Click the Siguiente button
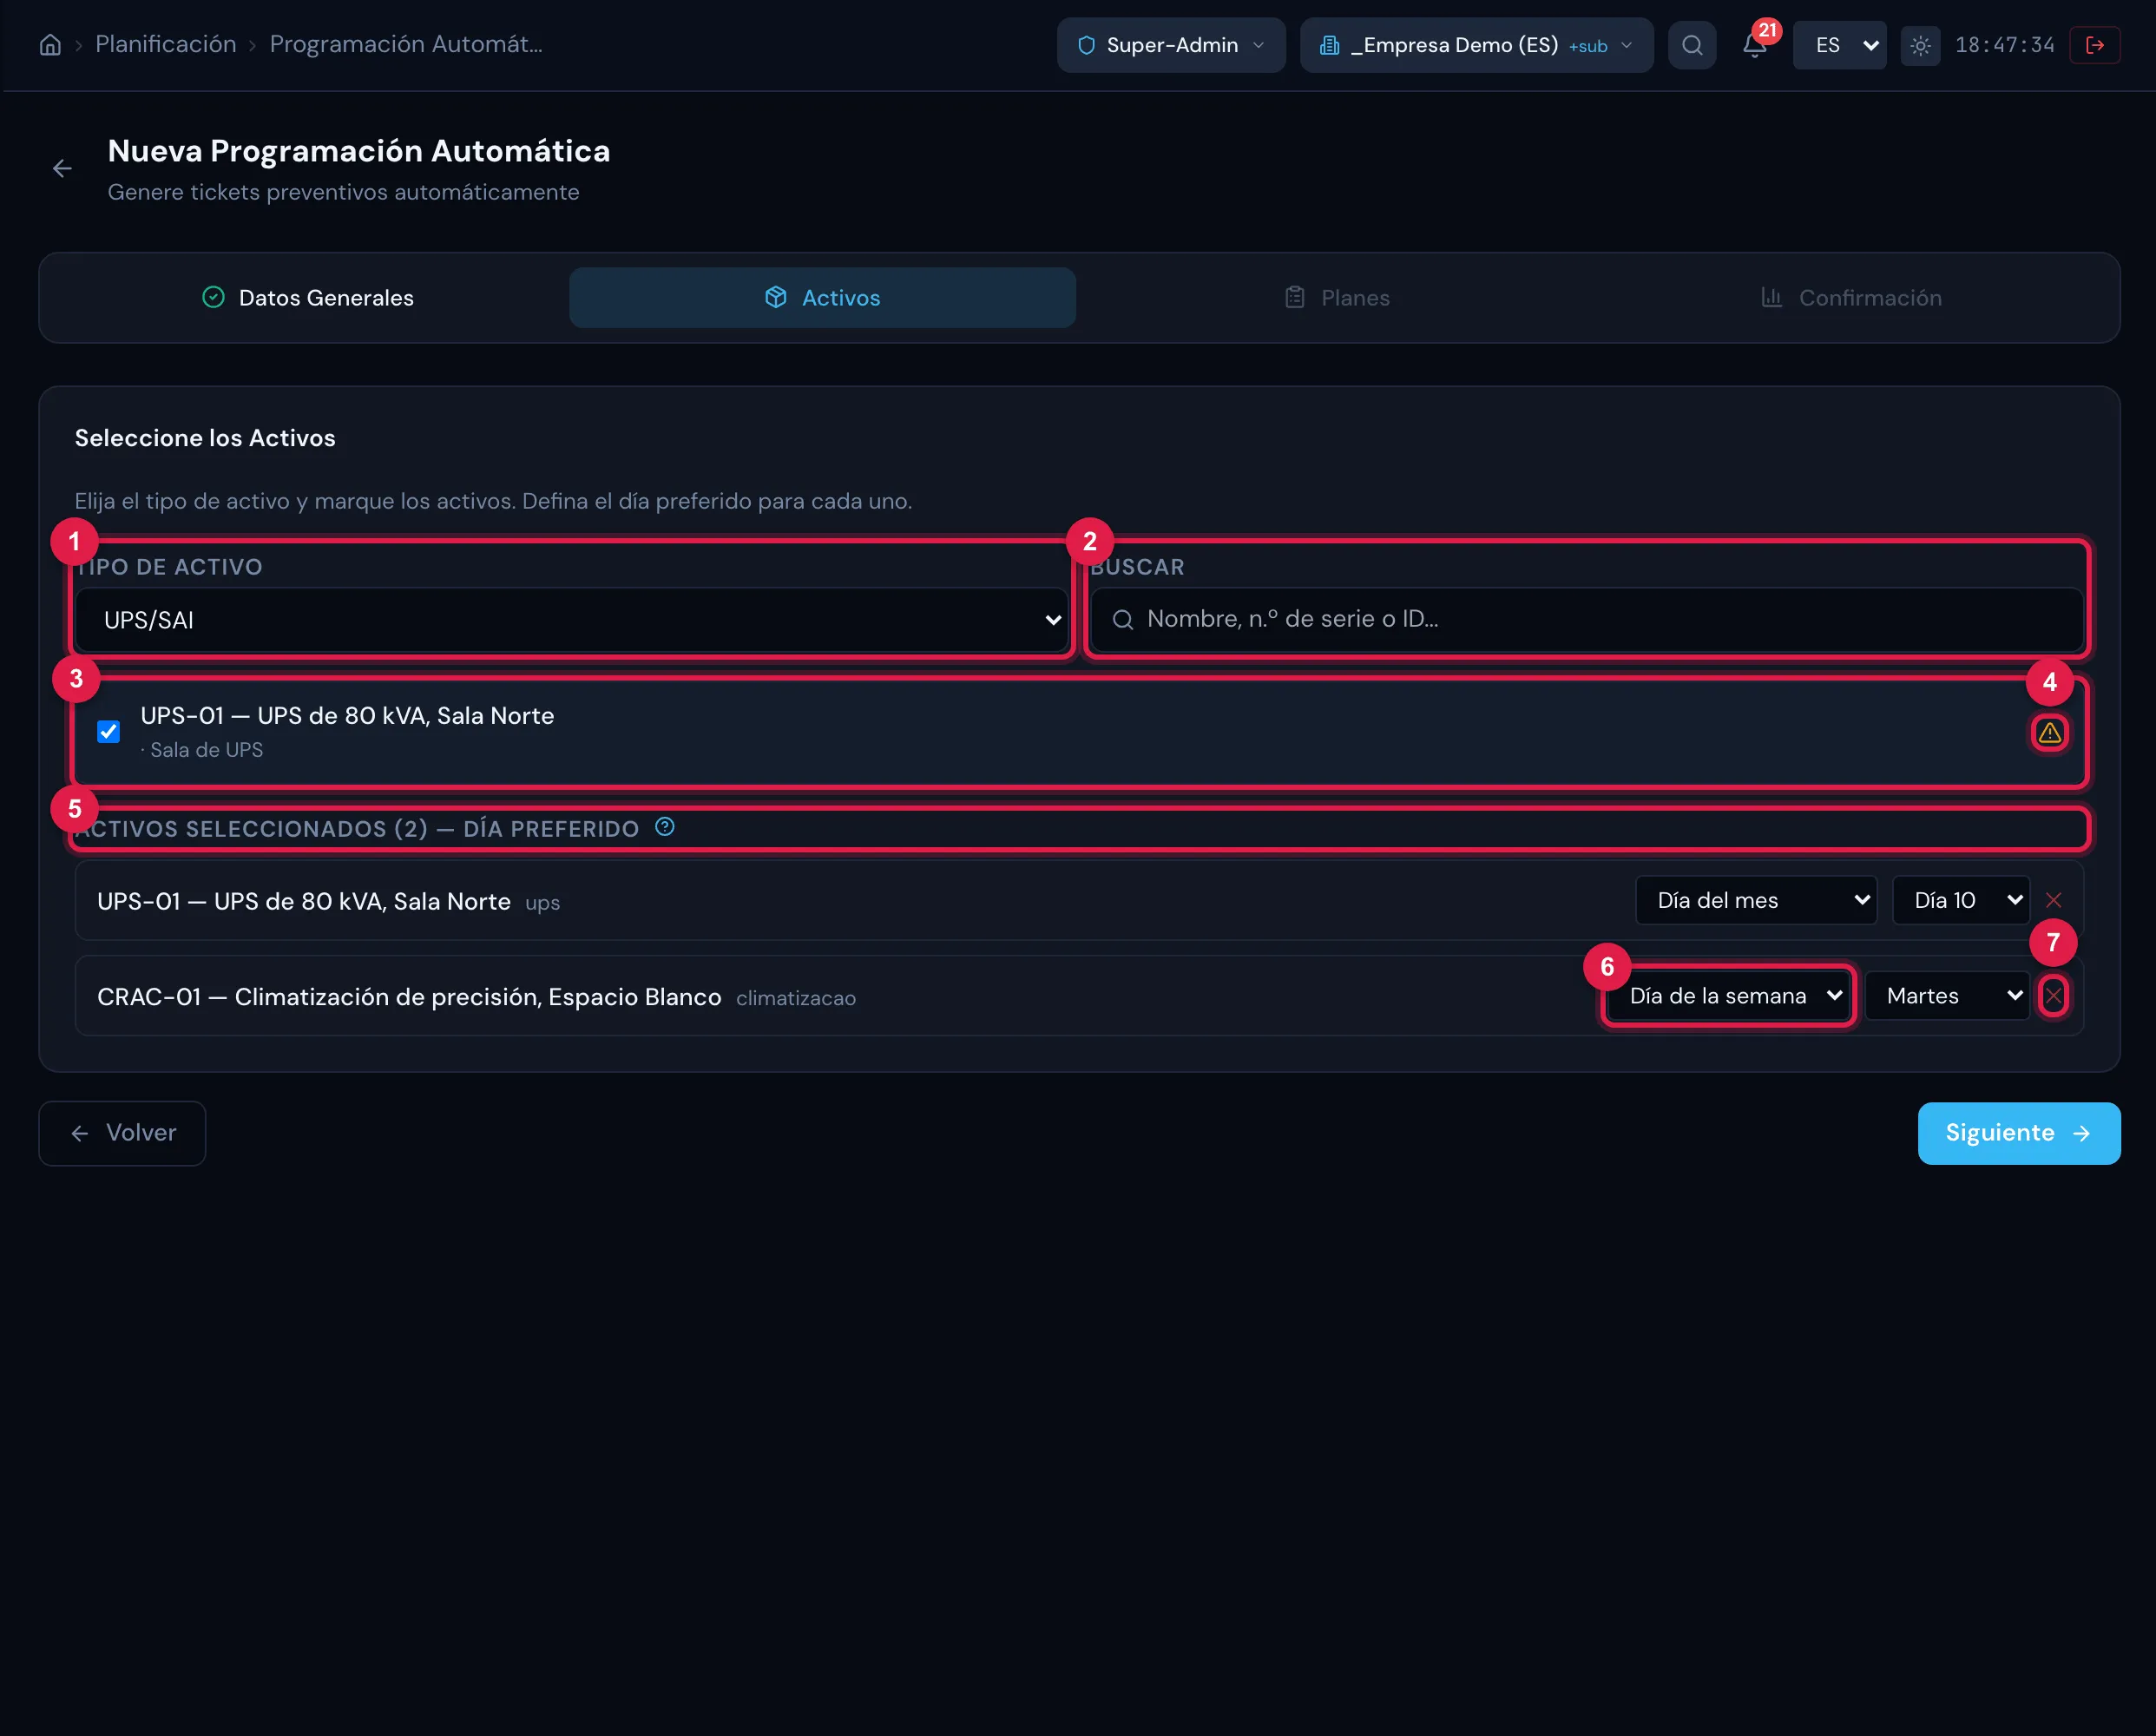 [2018, 1133]
